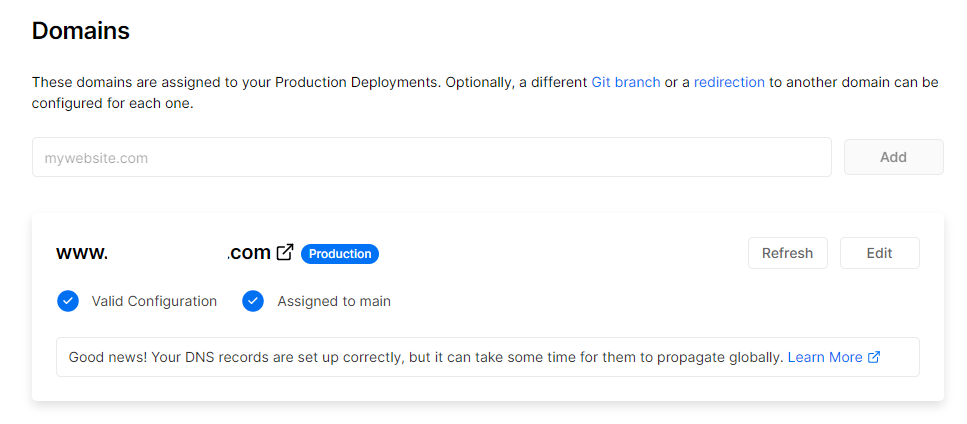Image resolution: width=967 pixels, height=424 pixels.
Task: Select the Assigned to main label
Action: pyautogui.click(x=334, y=301)
